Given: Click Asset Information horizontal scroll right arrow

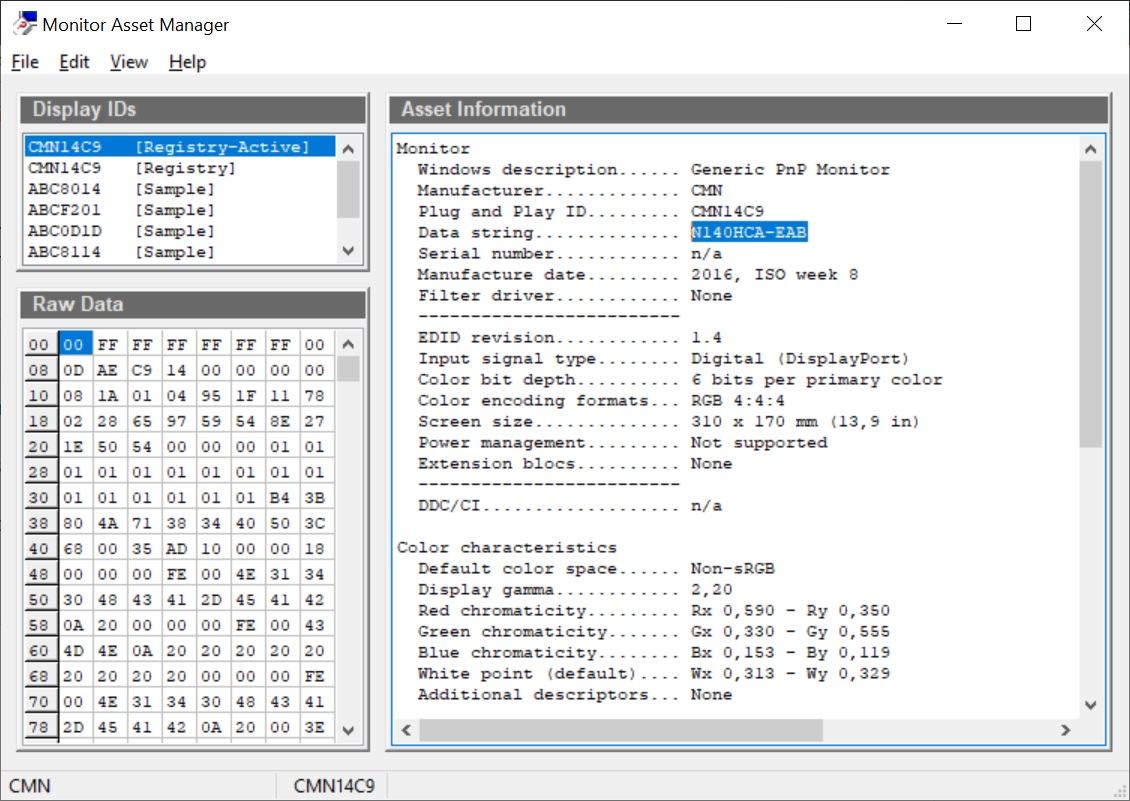Looking at the screenshot, I should pyautogui.click(x=1066, y=730).
